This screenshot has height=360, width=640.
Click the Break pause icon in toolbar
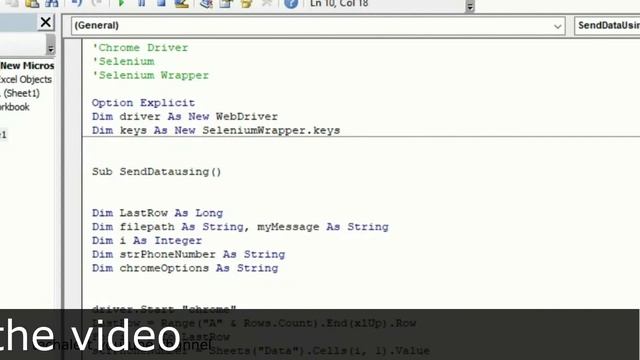[x=141, y=3]
